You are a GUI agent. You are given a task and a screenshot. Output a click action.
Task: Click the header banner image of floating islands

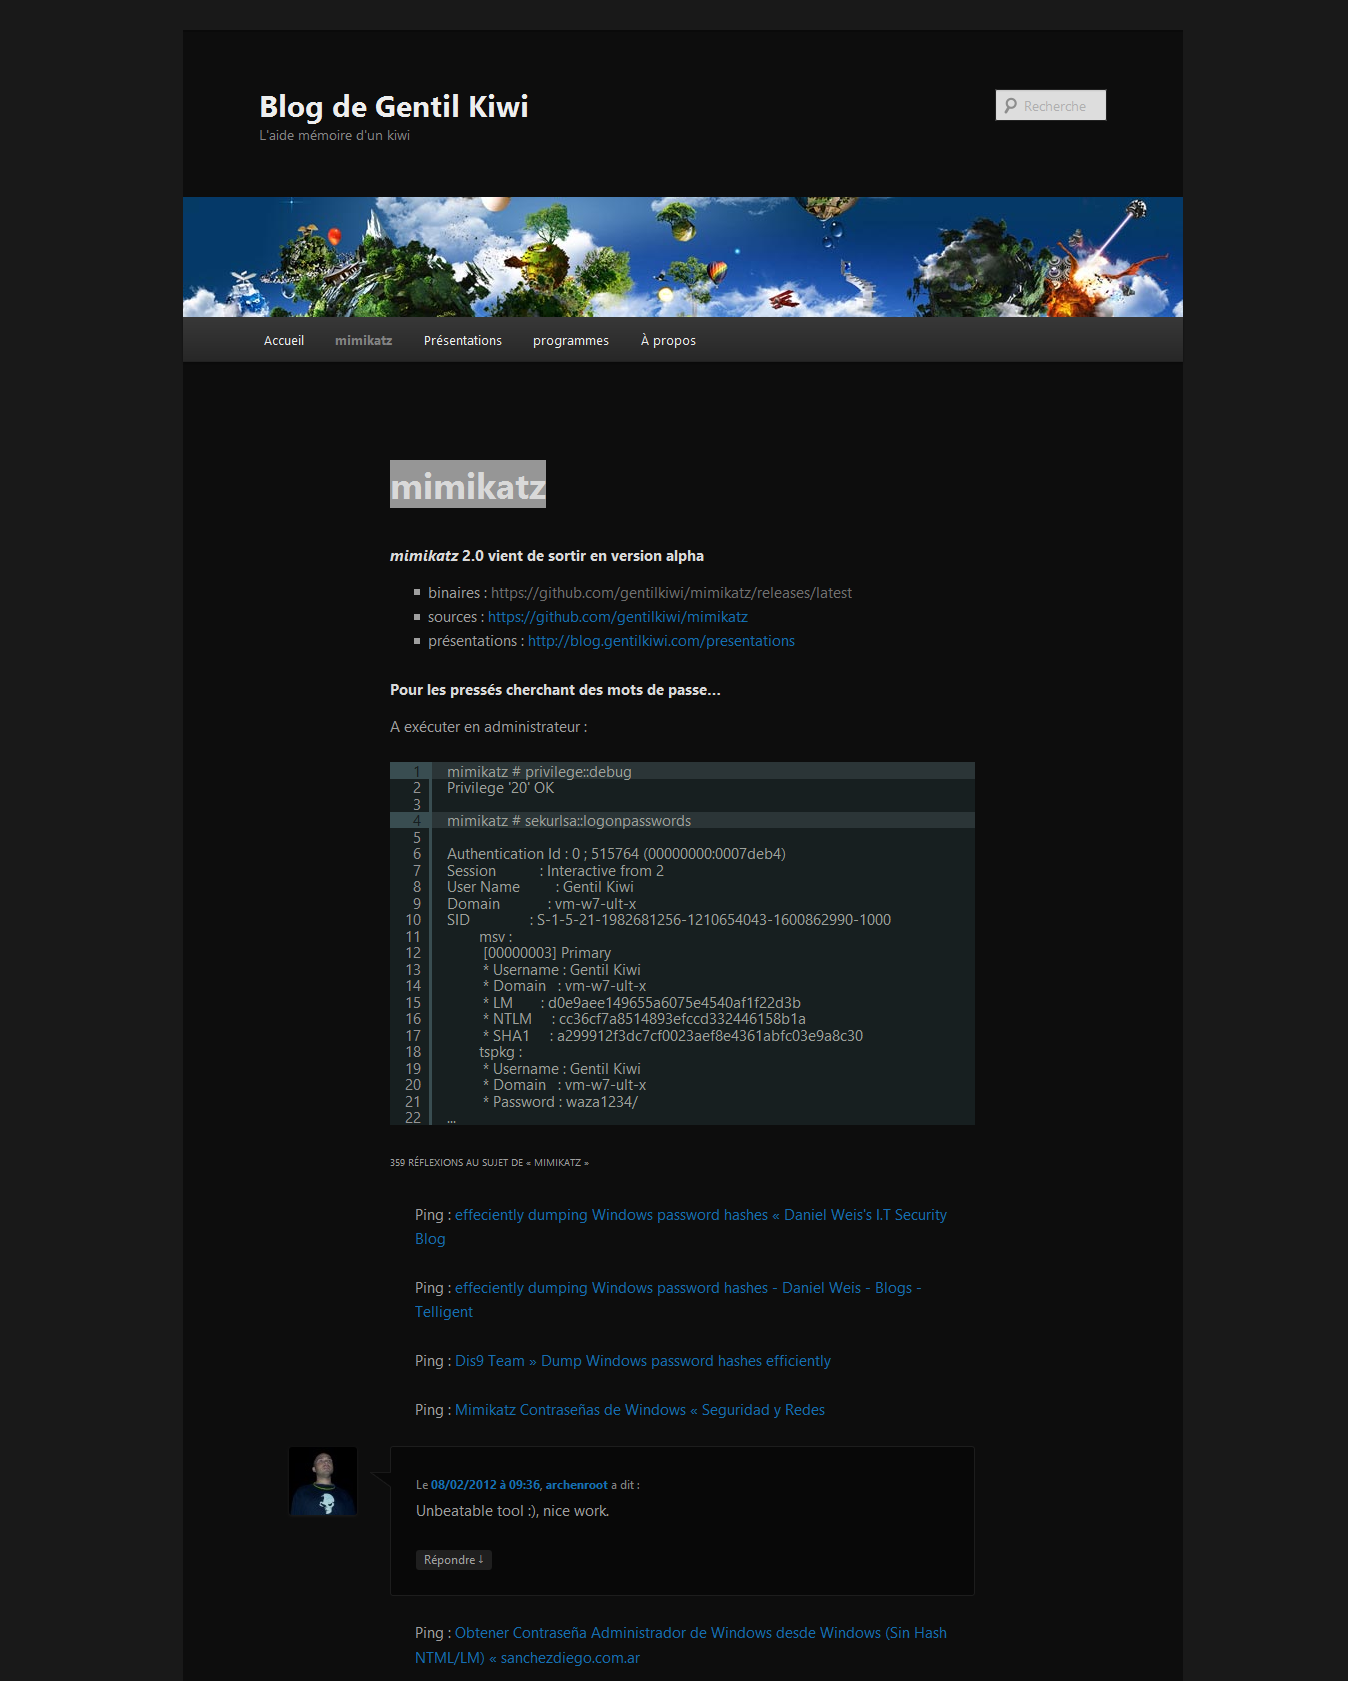(683, 257)
